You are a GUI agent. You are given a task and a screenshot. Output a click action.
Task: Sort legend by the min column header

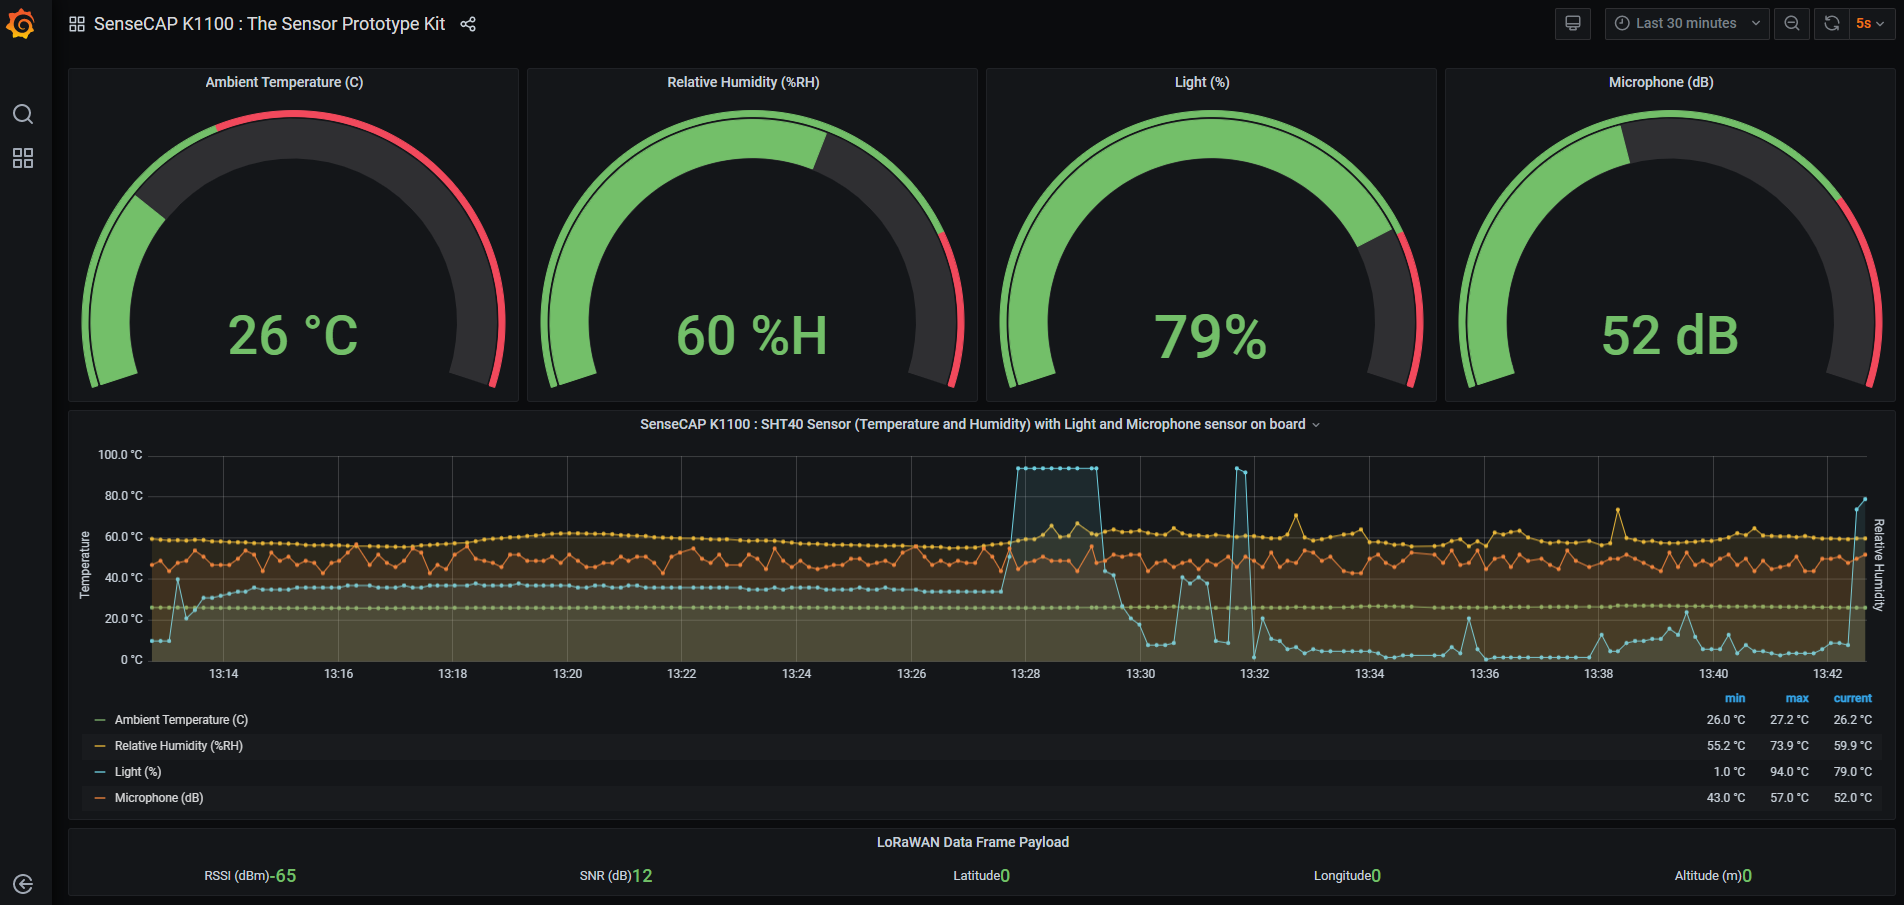tap(1735, 698)
